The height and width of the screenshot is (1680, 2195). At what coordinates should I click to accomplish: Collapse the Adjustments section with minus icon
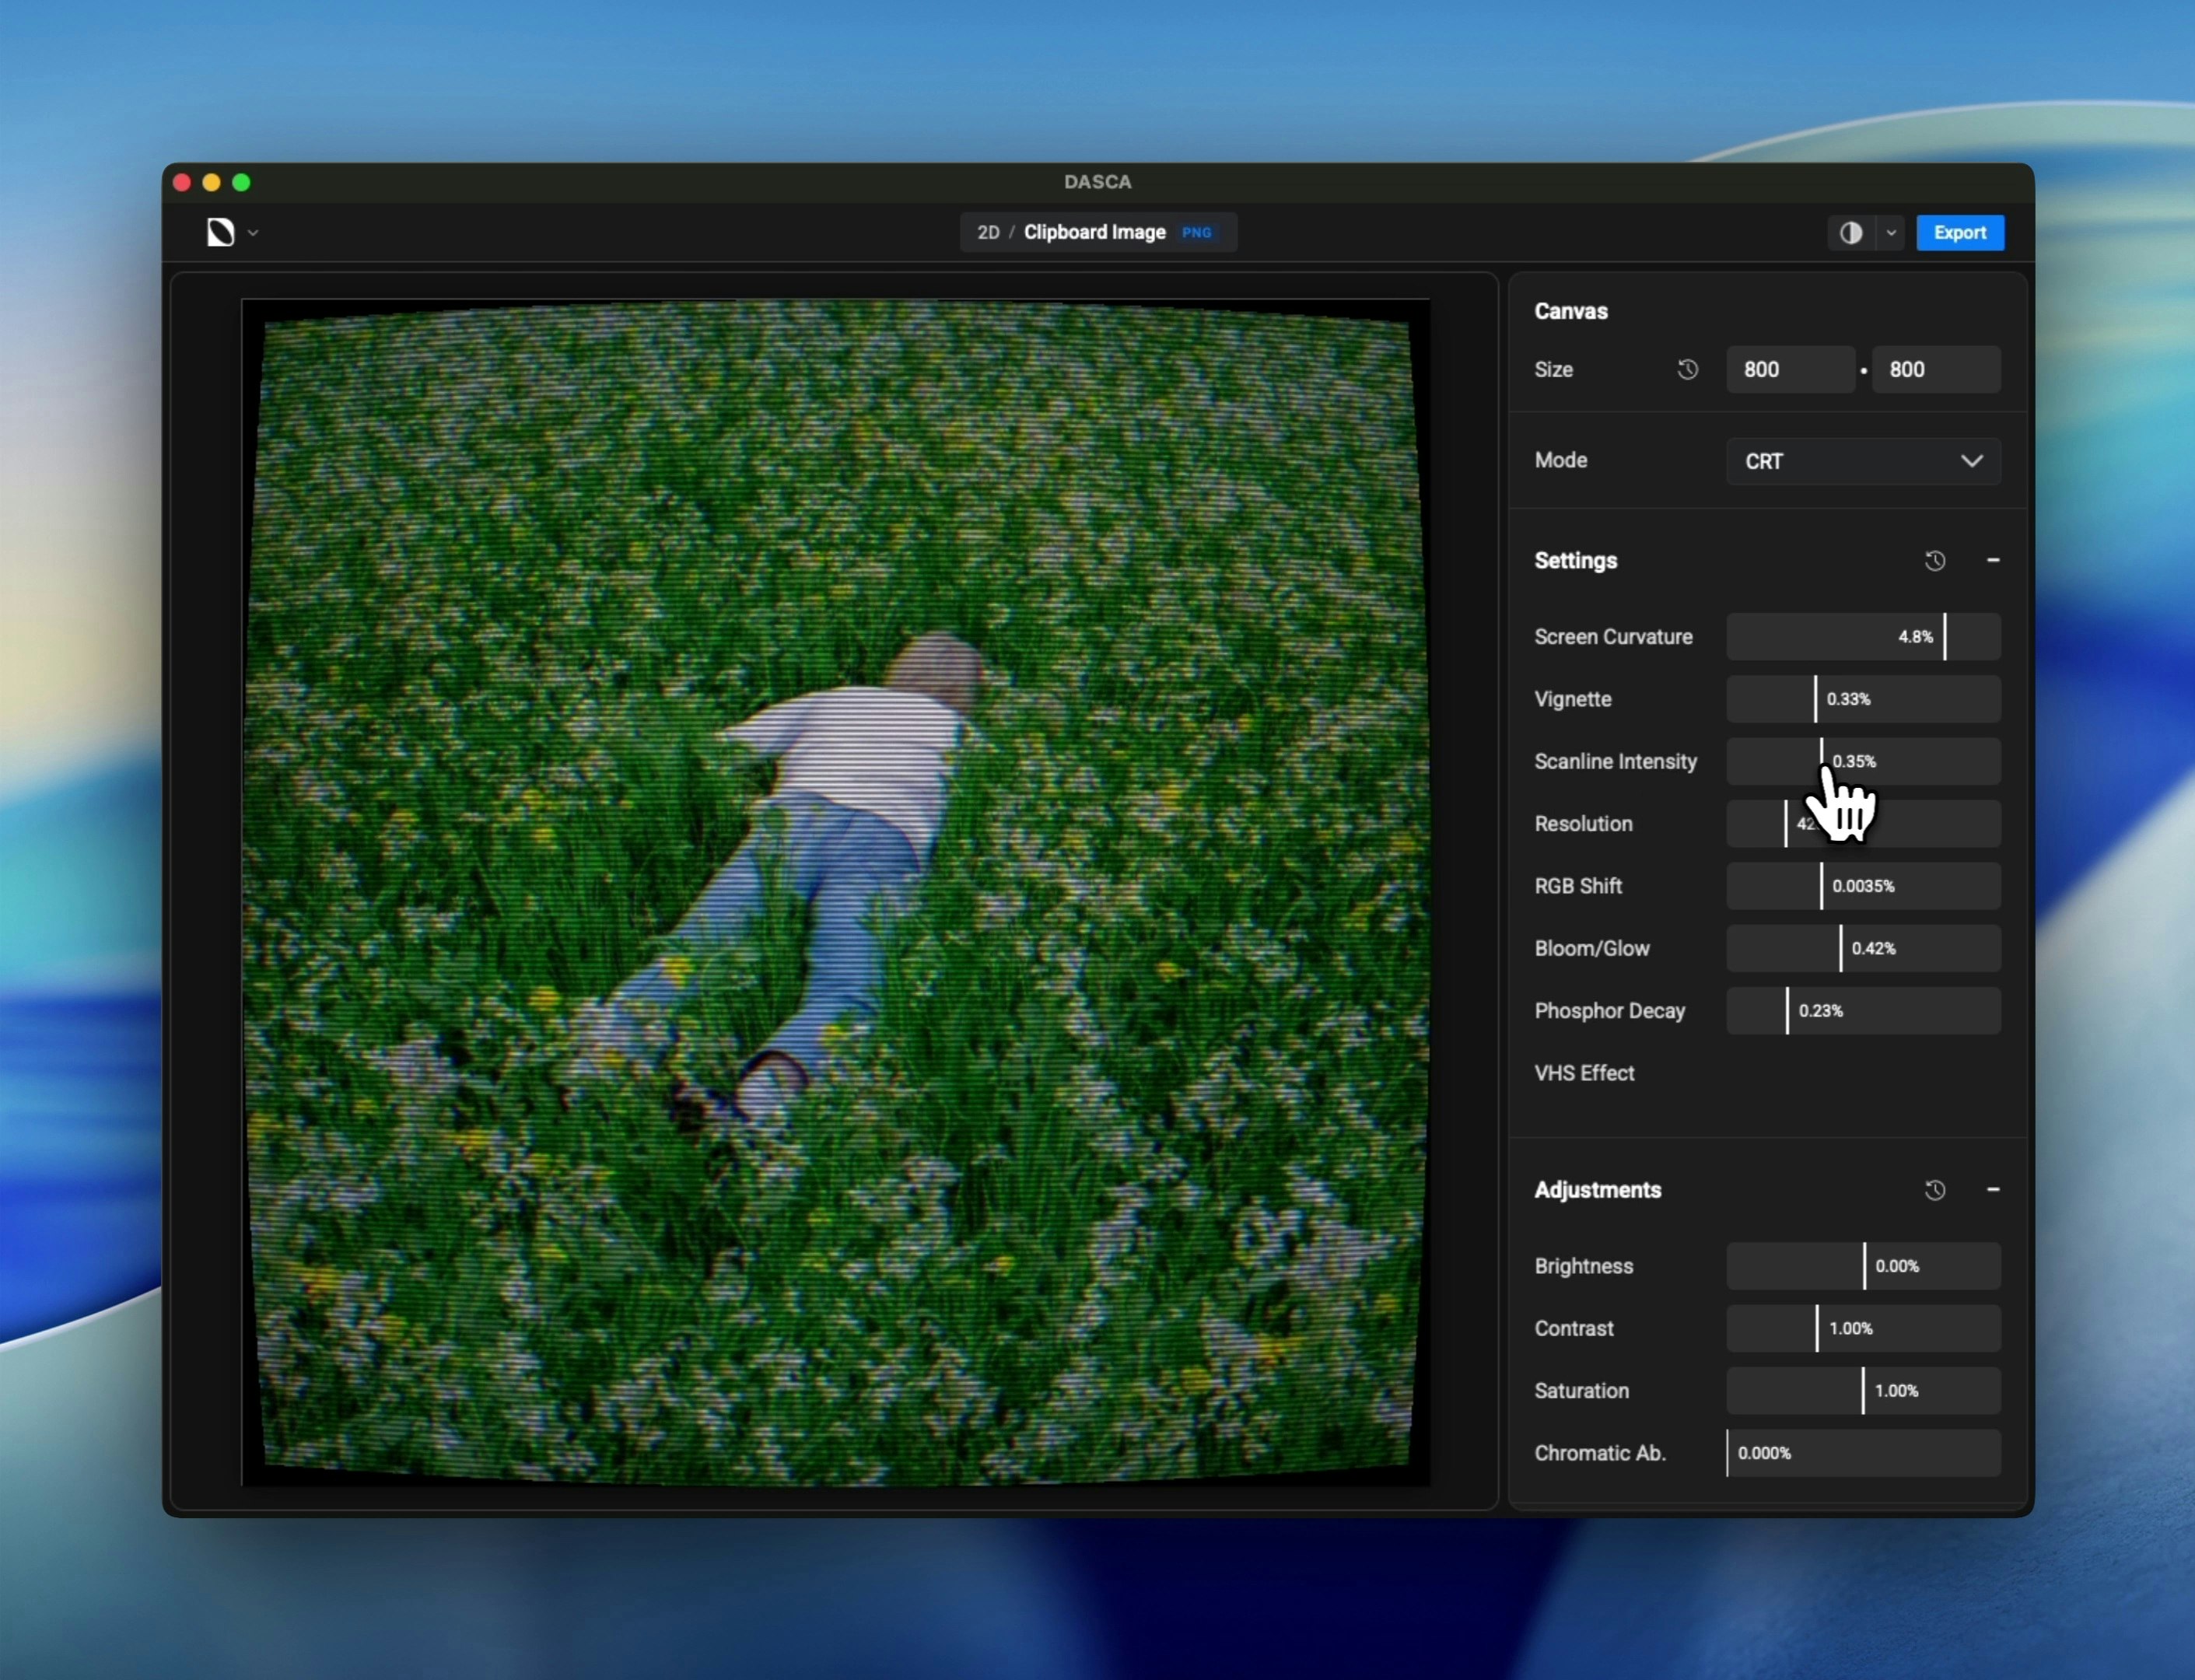[1992, 1190]
